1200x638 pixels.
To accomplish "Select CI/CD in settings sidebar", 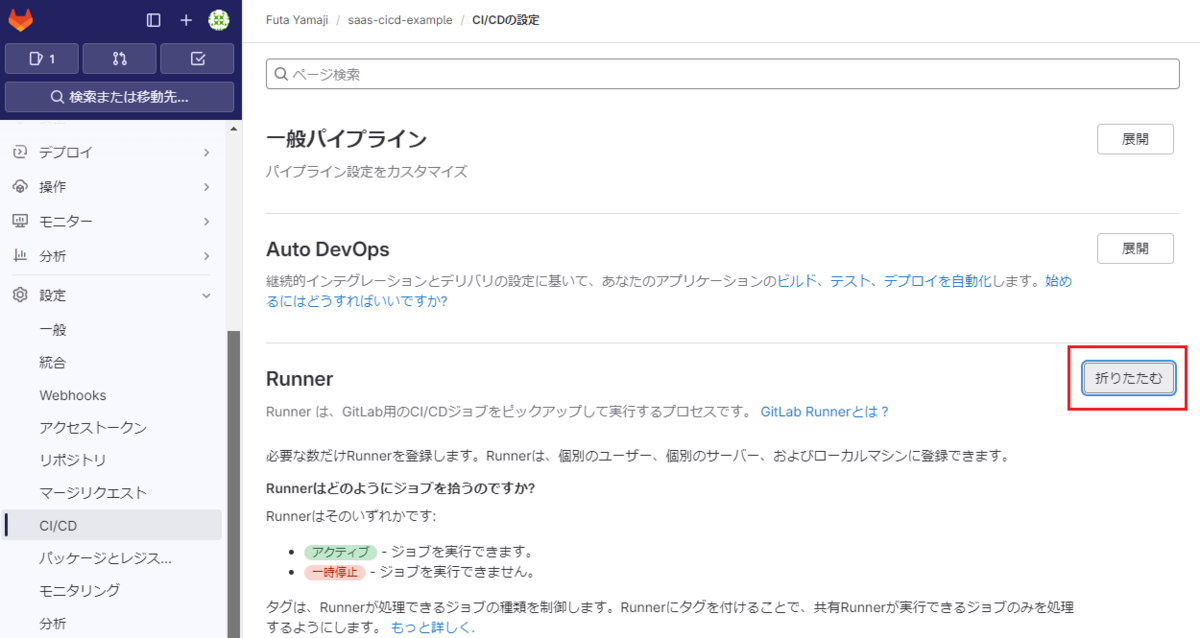I will coord(113,525).
